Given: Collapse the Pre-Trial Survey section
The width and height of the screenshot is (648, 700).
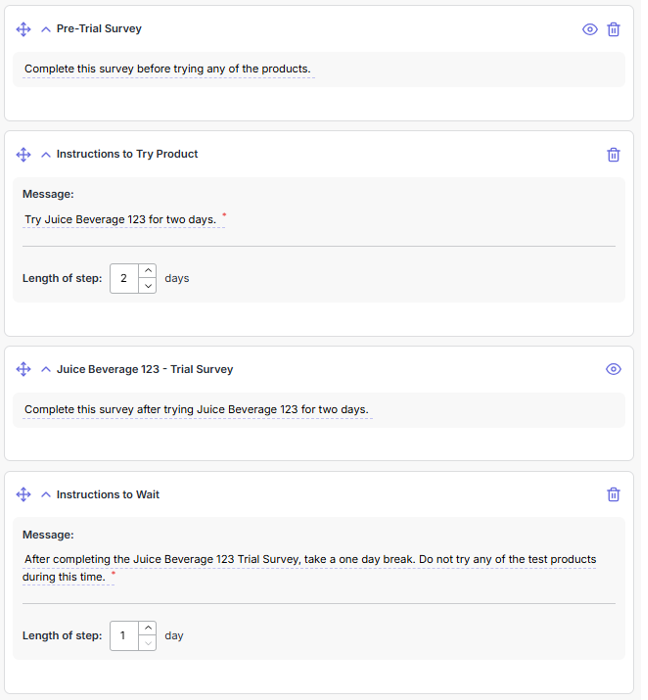Looking at the screenshot, I should (46, 30).
